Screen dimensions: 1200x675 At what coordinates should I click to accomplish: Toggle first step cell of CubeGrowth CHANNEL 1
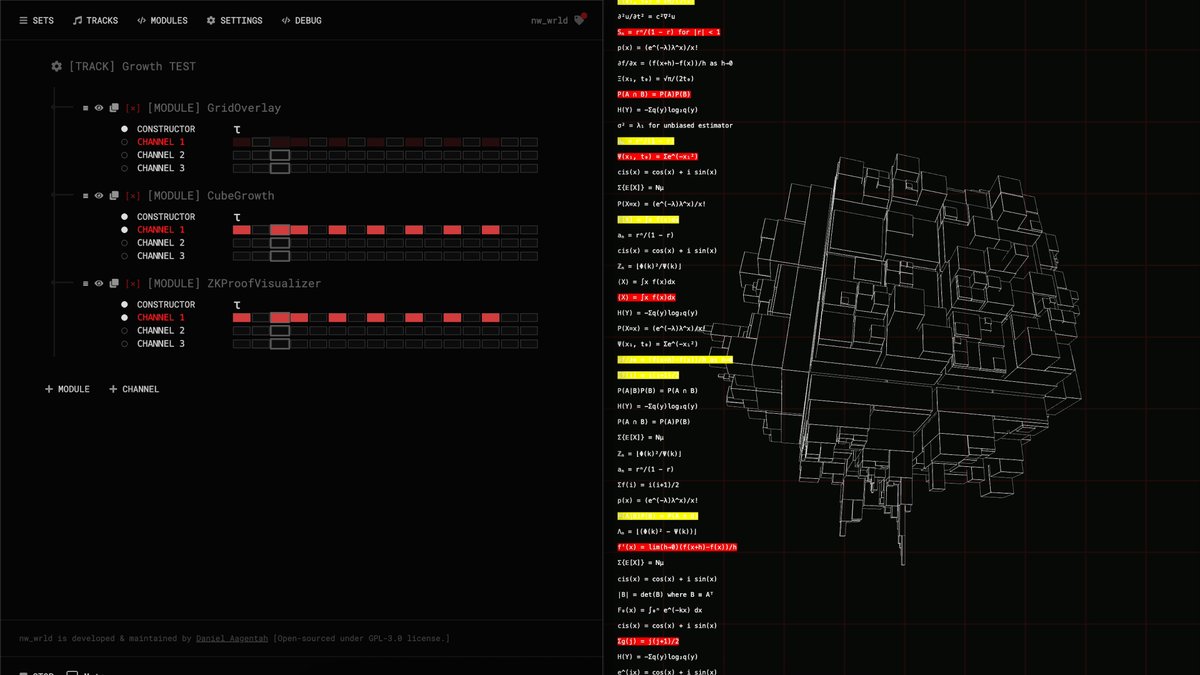[242, 230]
